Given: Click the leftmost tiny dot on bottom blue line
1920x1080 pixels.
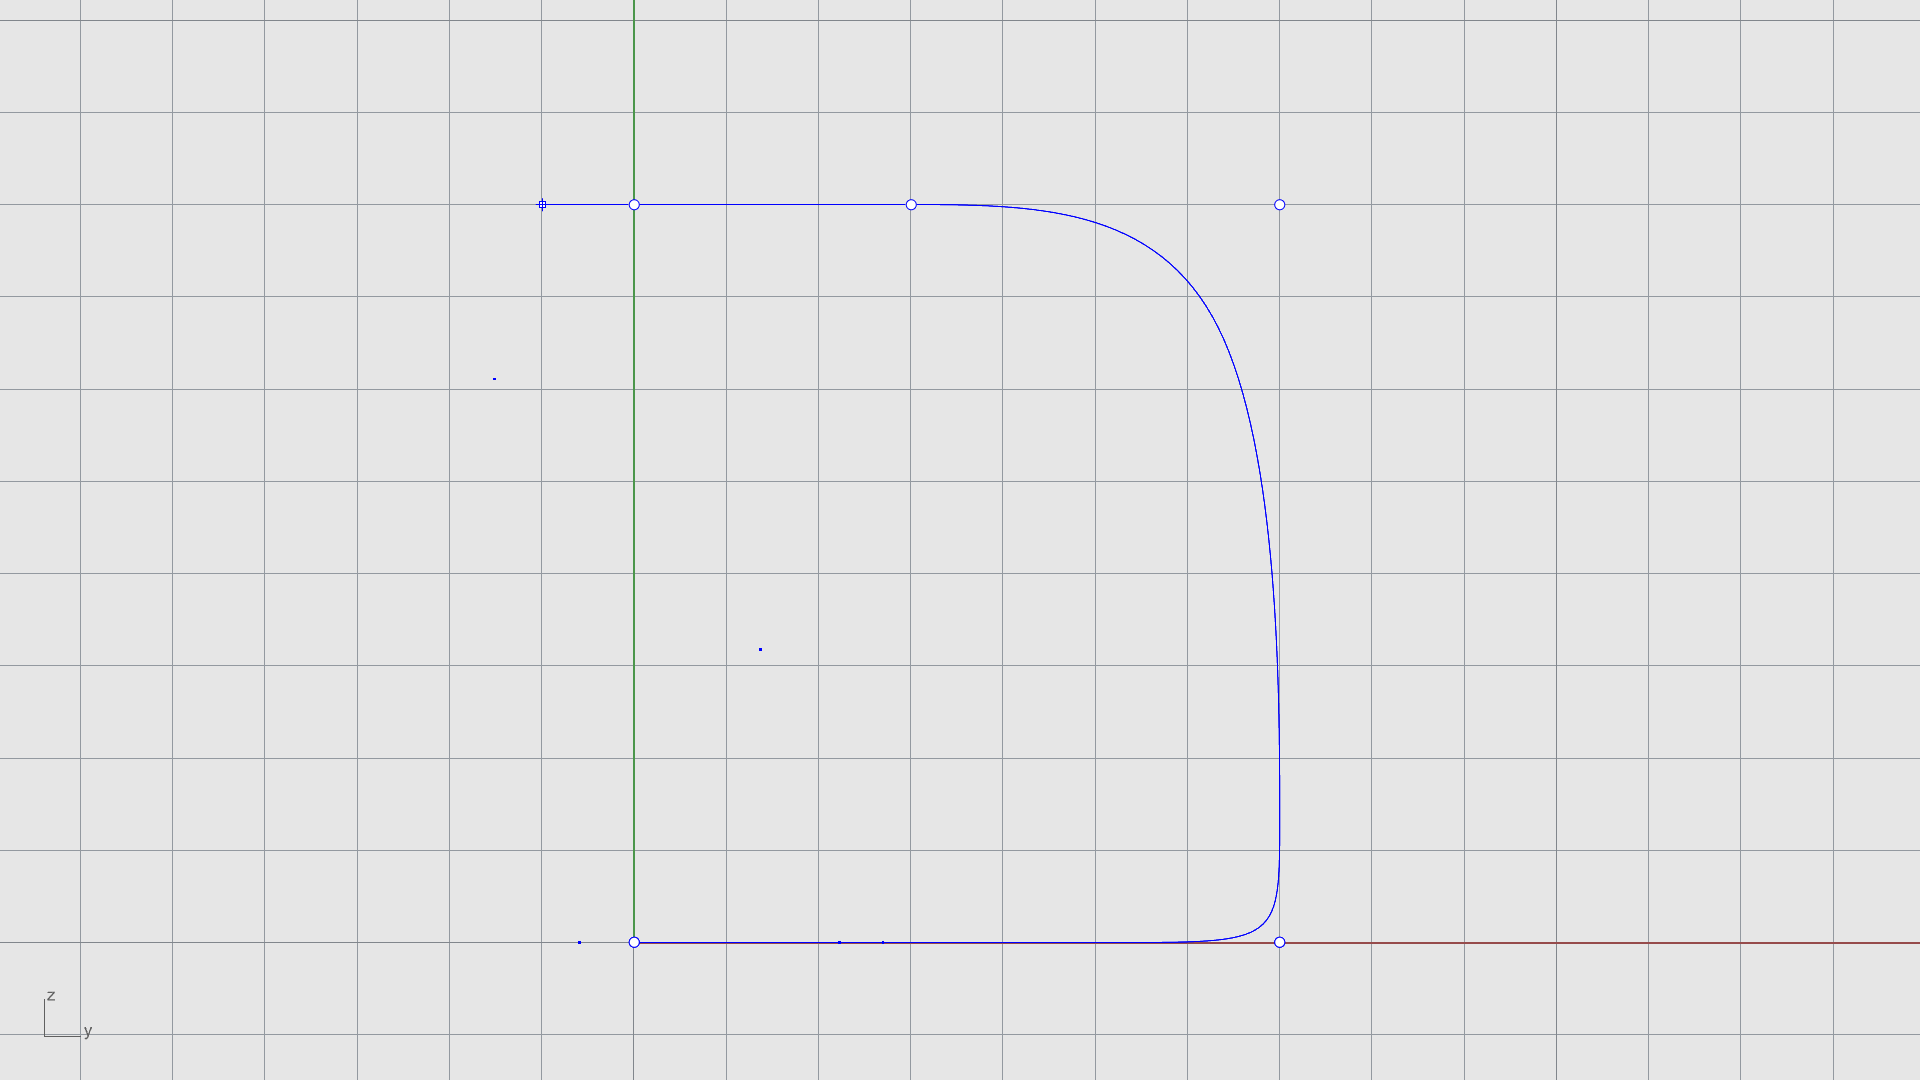Looking at the screenshot, I should pyautogui.click(x=839, y=942).
